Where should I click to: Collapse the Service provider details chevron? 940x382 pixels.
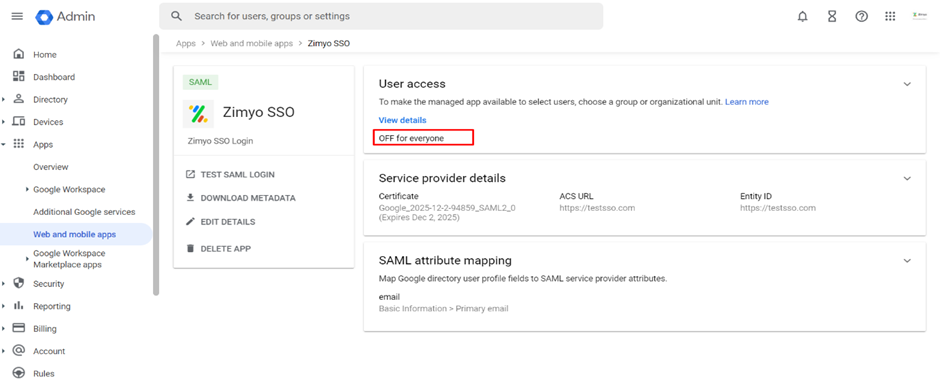coord(907,178)
